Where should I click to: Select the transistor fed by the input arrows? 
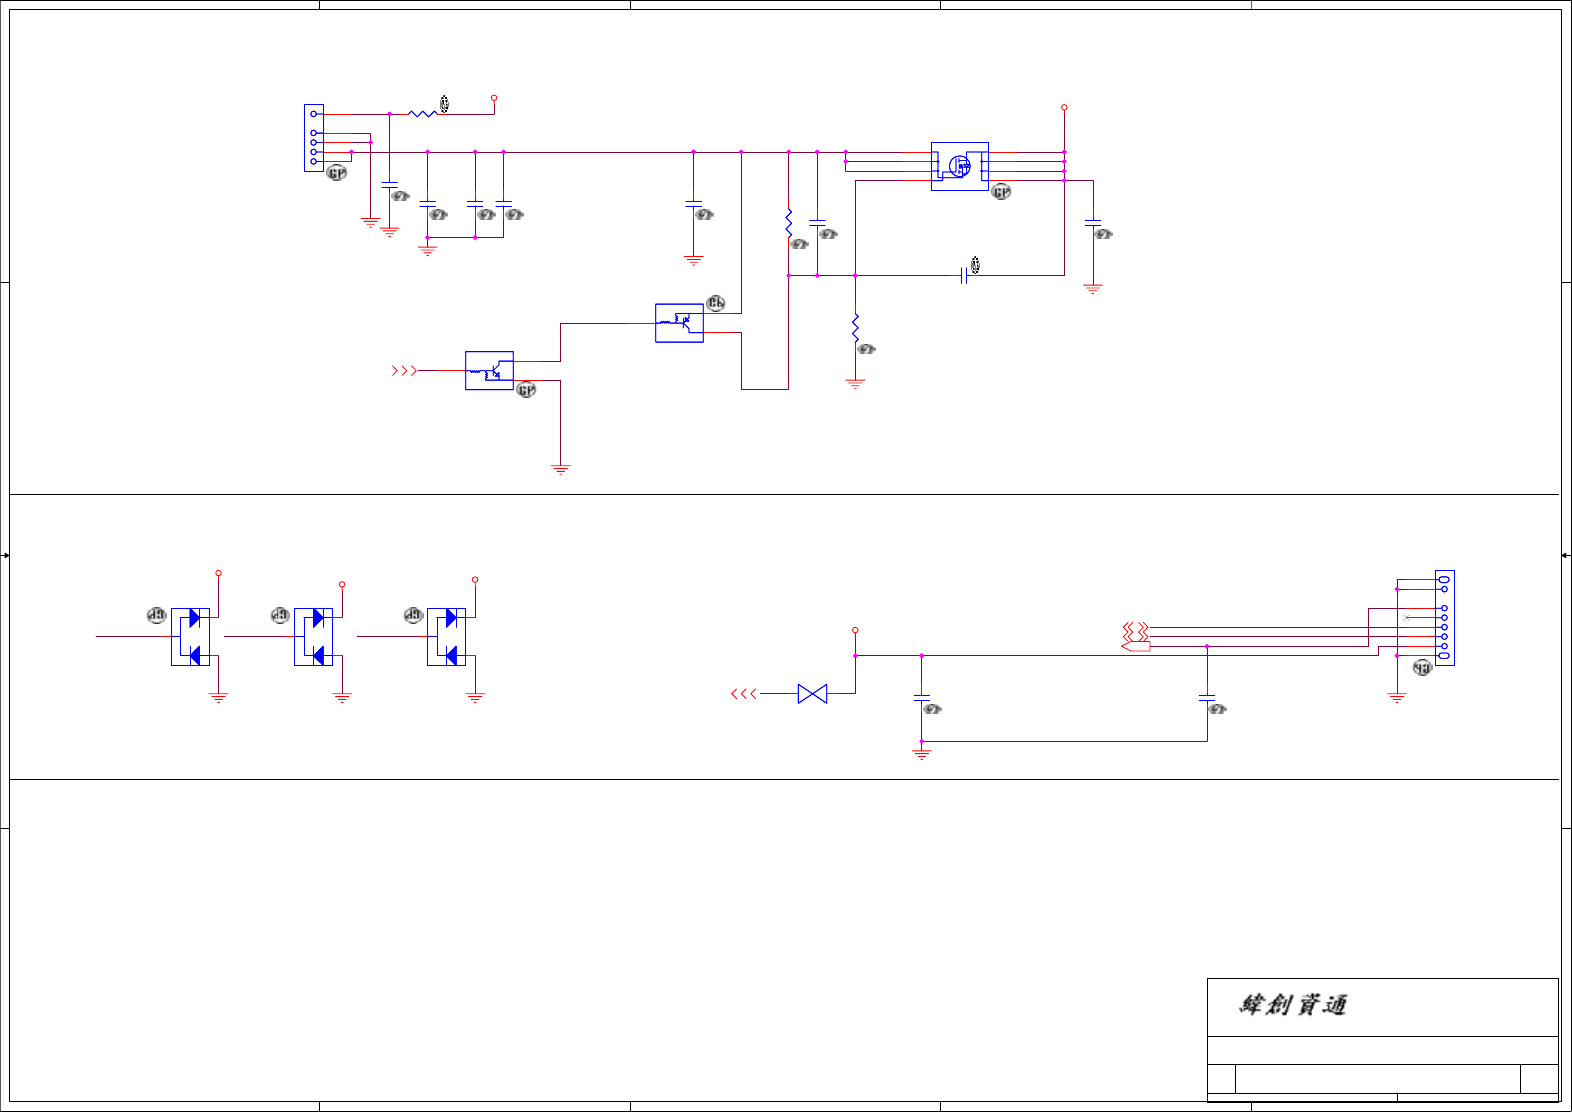(x=489, y=371)
